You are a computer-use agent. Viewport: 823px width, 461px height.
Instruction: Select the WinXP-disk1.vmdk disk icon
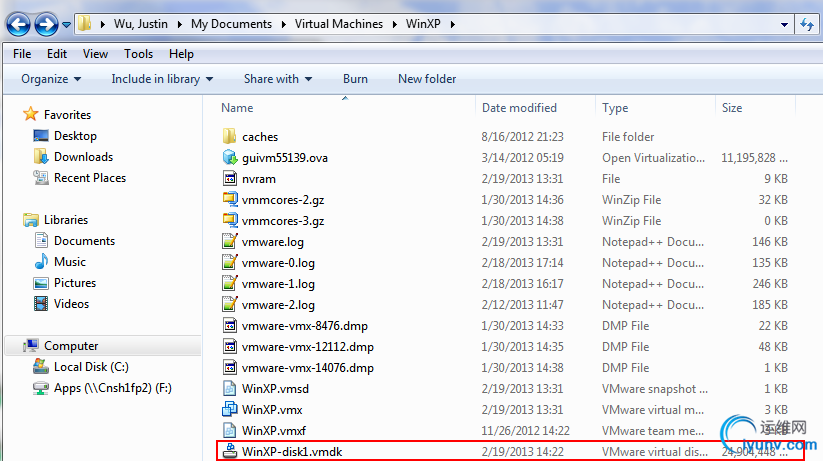pos(229,451)
